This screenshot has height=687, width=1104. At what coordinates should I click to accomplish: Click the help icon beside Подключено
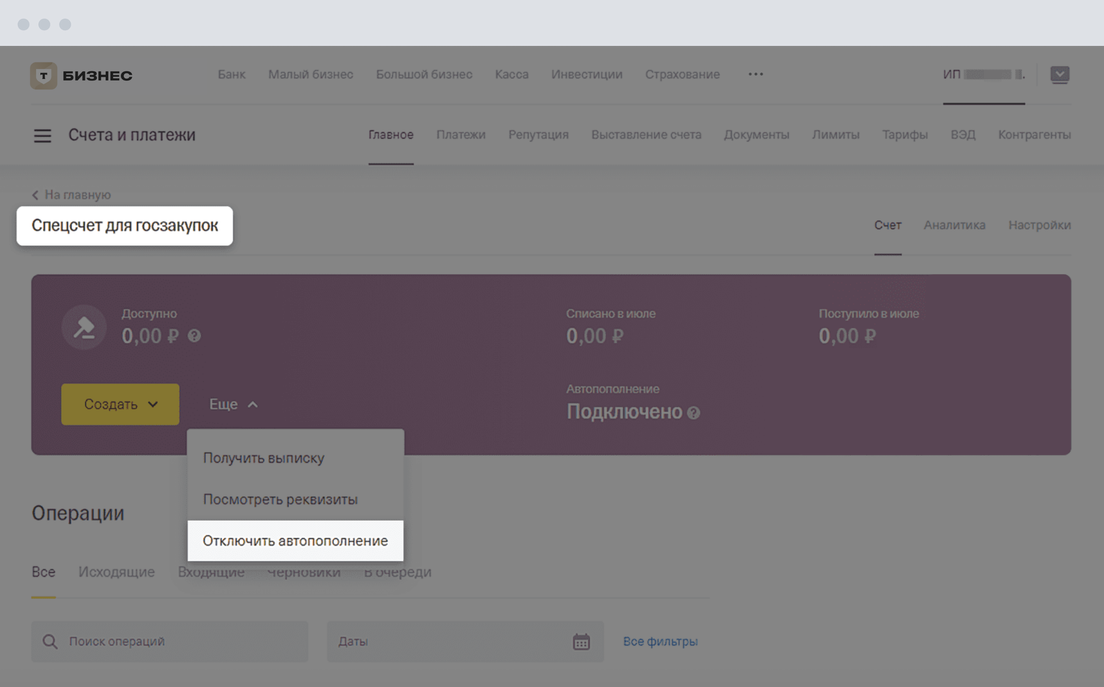(693, 413)
